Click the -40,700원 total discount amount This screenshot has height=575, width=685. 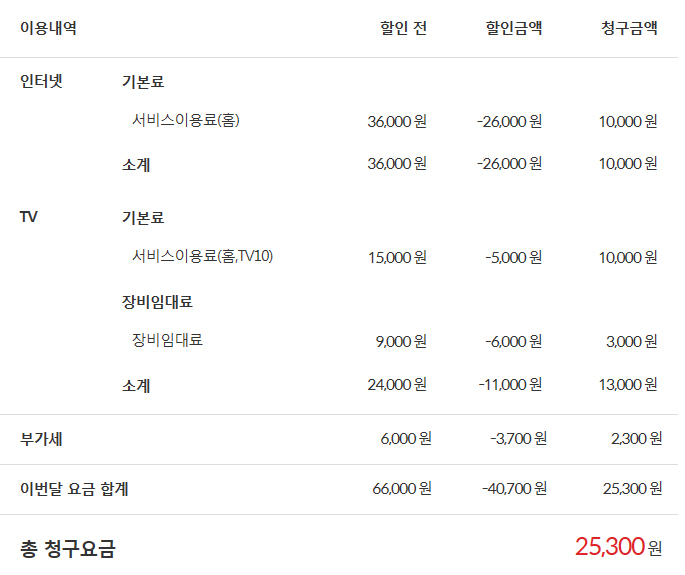coord(514,489)
